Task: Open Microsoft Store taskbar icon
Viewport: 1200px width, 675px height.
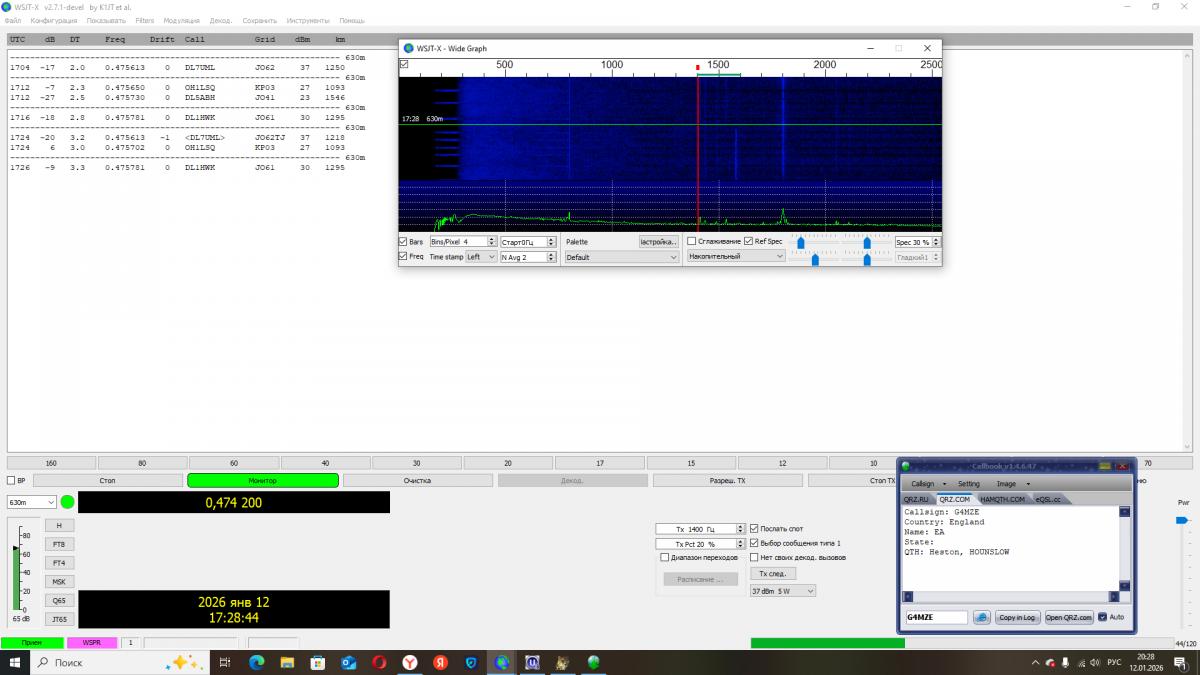Action: [x=317, y=662]
